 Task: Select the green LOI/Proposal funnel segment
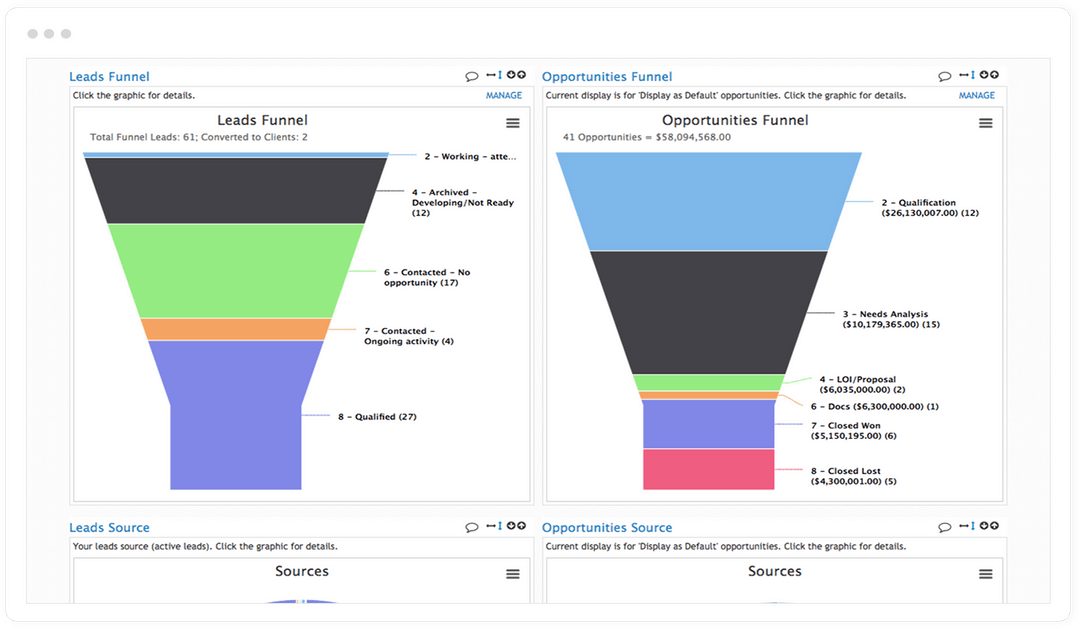[x=709, y=382]
